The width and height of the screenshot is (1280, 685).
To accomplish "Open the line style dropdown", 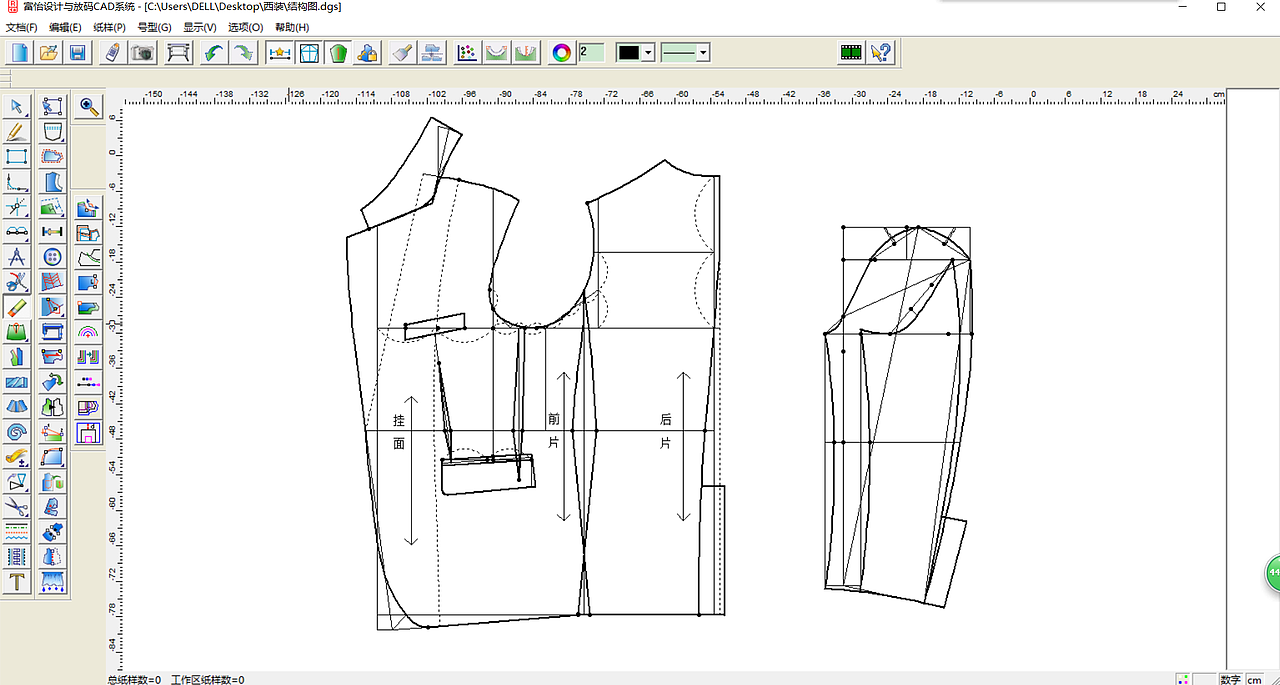I will point(703,53).
